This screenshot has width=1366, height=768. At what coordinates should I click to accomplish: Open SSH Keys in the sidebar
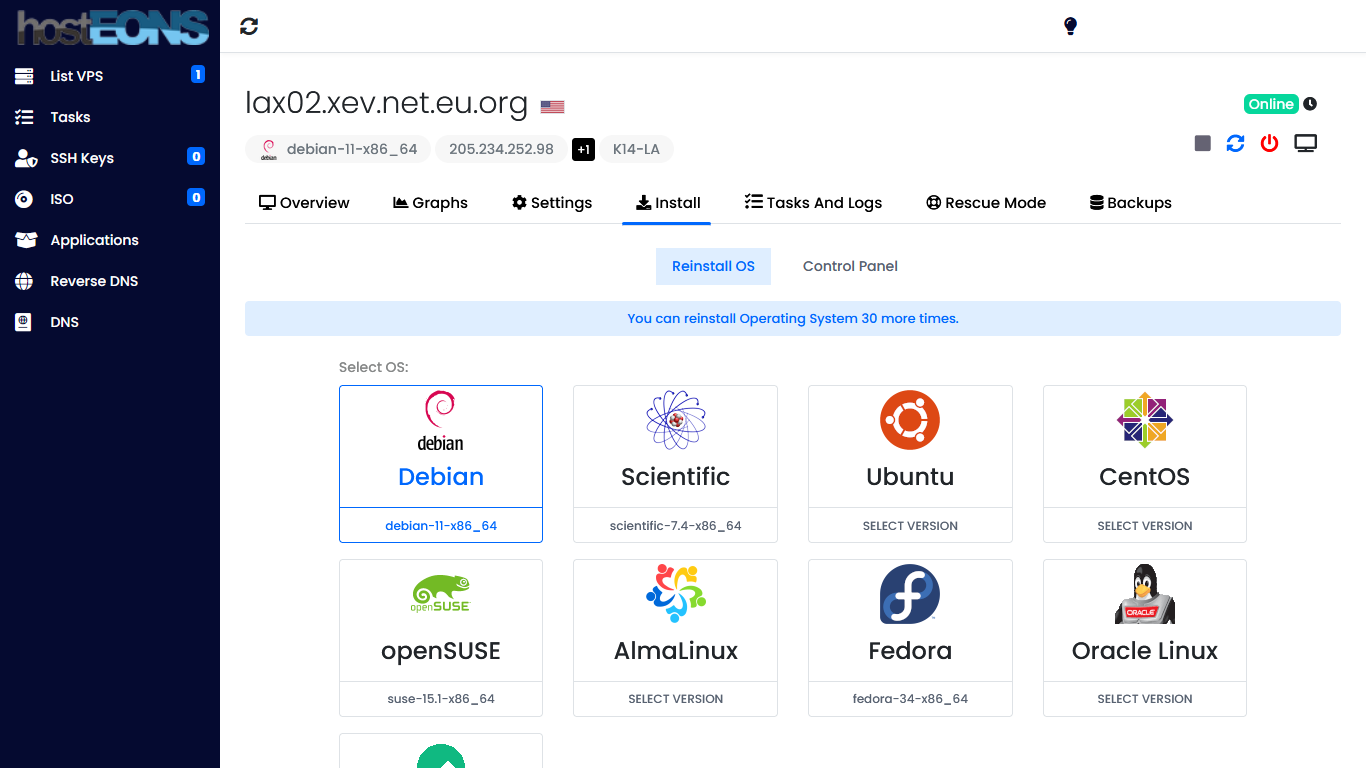point(82,158)
